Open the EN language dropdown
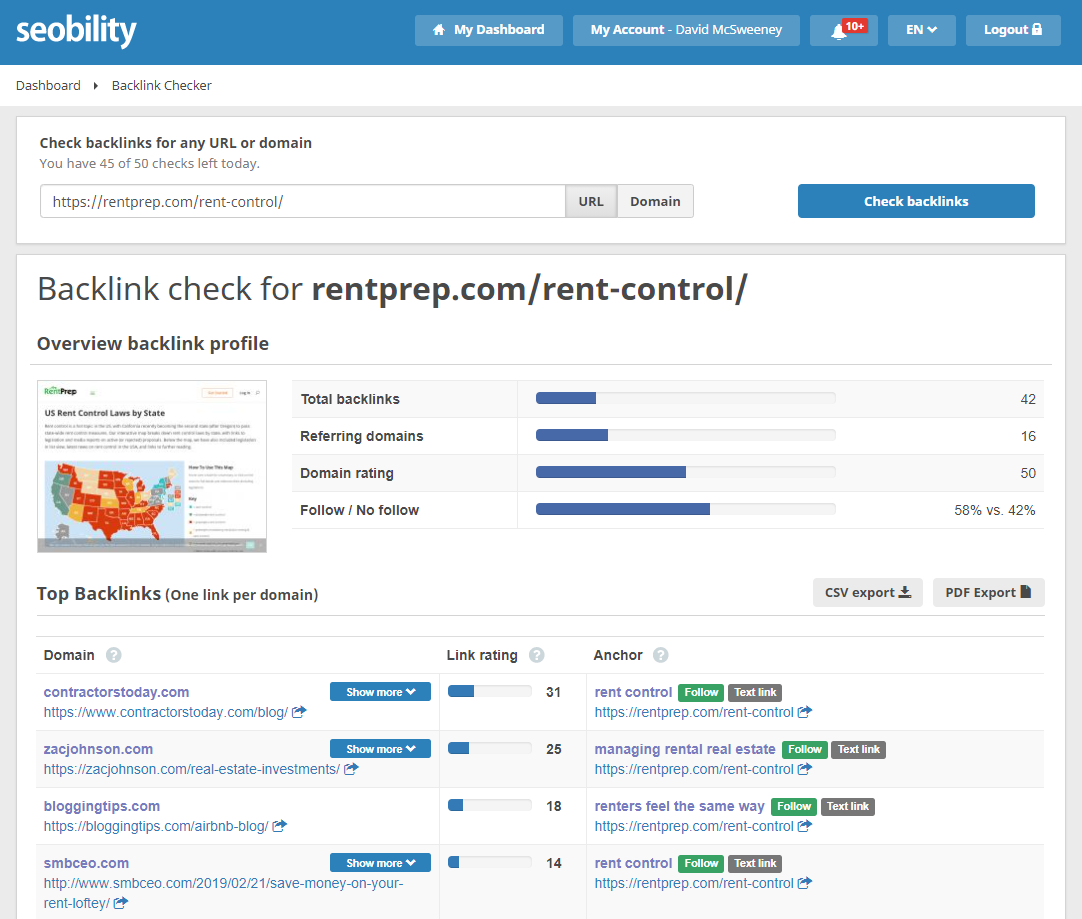The height and width of the screenshot is (919, 1082). [x=921, y=30]
